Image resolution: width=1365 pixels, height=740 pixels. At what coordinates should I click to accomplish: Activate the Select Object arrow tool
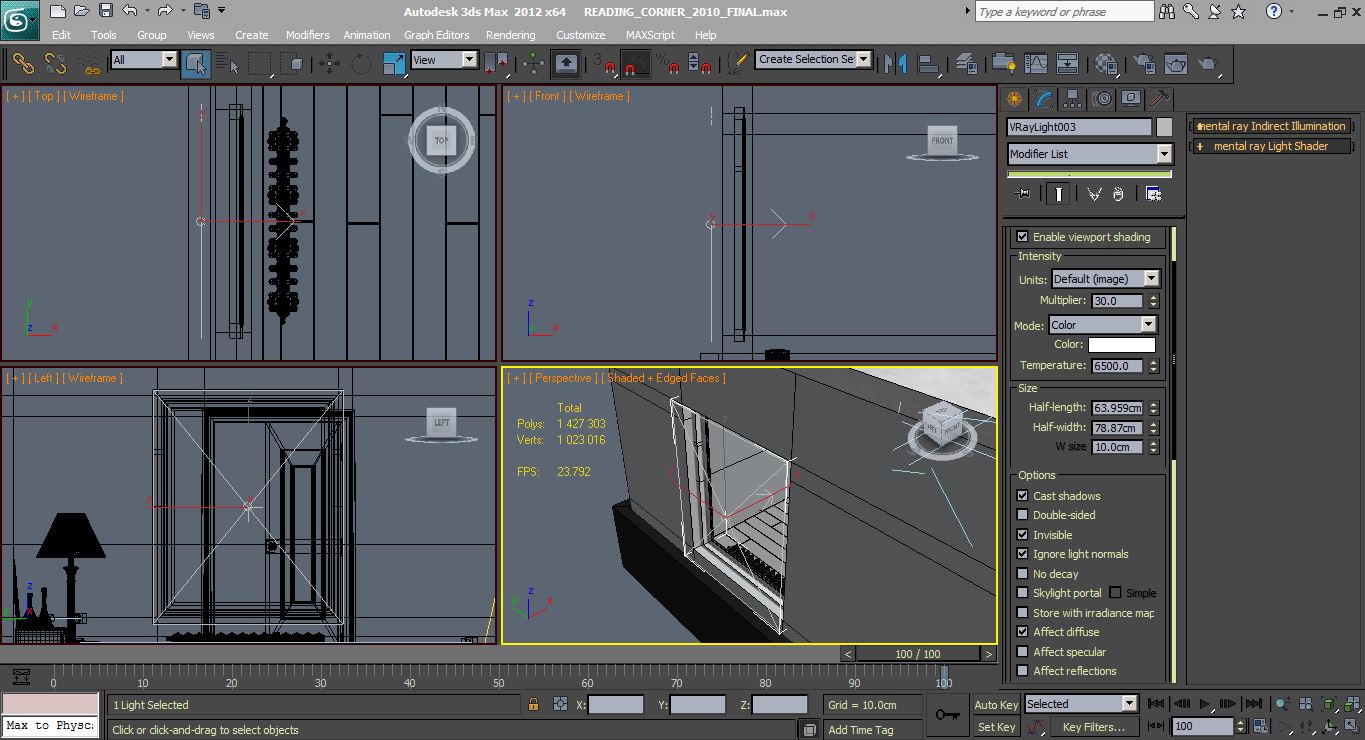(196, 64)
